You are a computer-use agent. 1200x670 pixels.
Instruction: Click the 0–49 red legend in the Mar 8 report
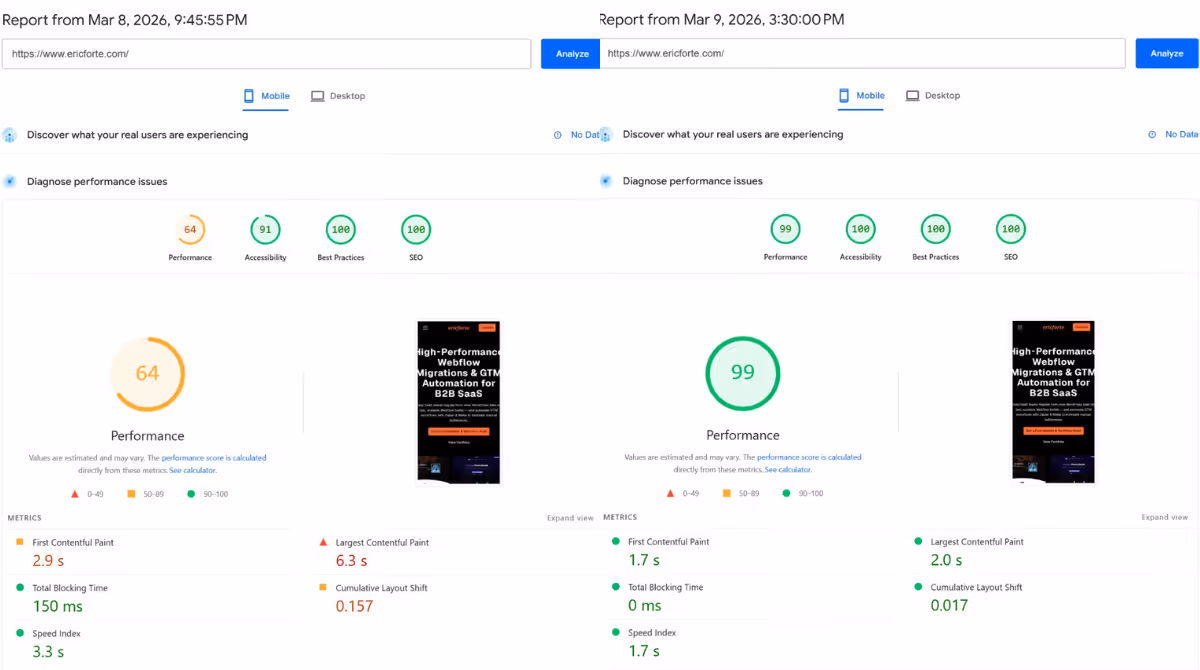[x=85, y=494]
